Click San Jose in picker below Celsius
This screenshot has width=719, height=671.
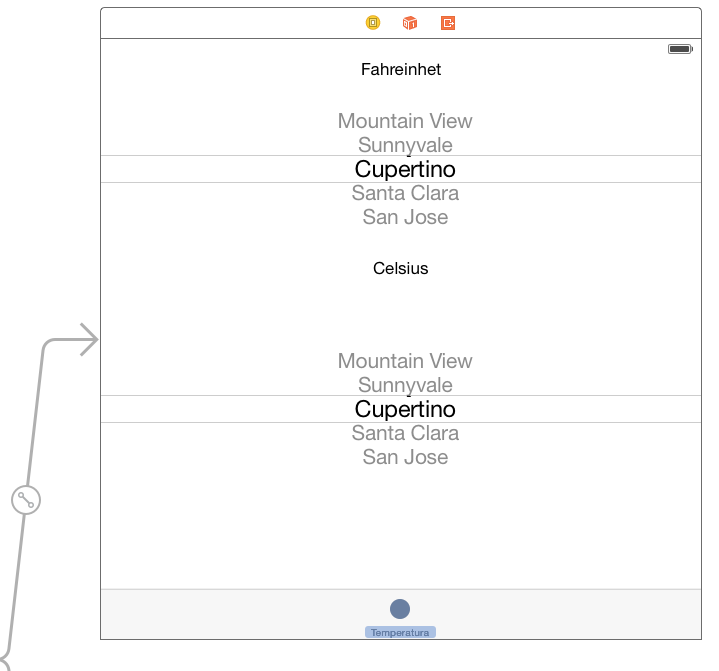(x=405, y=457)
